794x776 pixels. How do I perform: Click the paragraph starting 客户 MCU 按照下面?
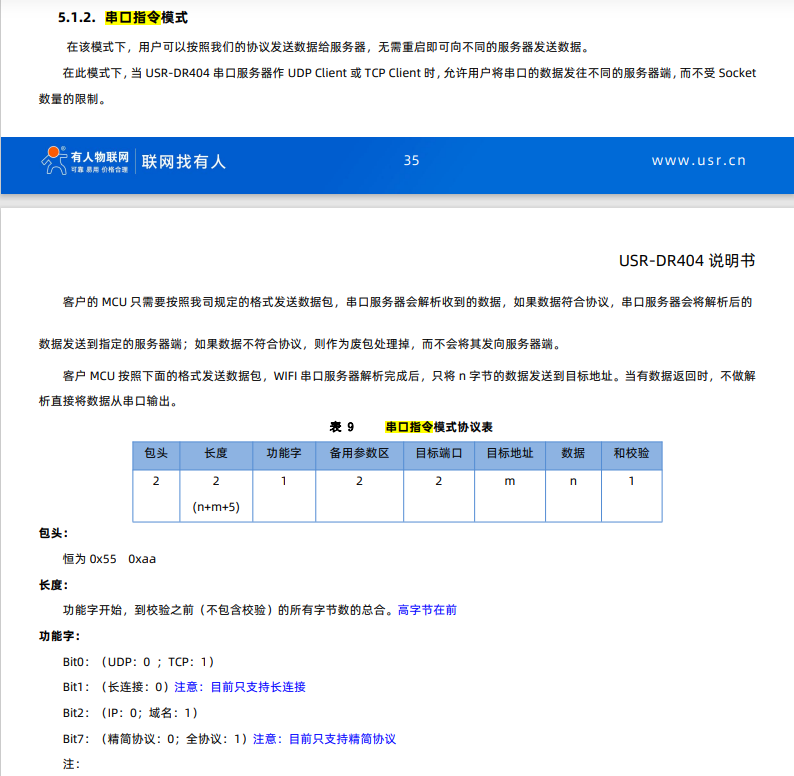tap(396, 389)
